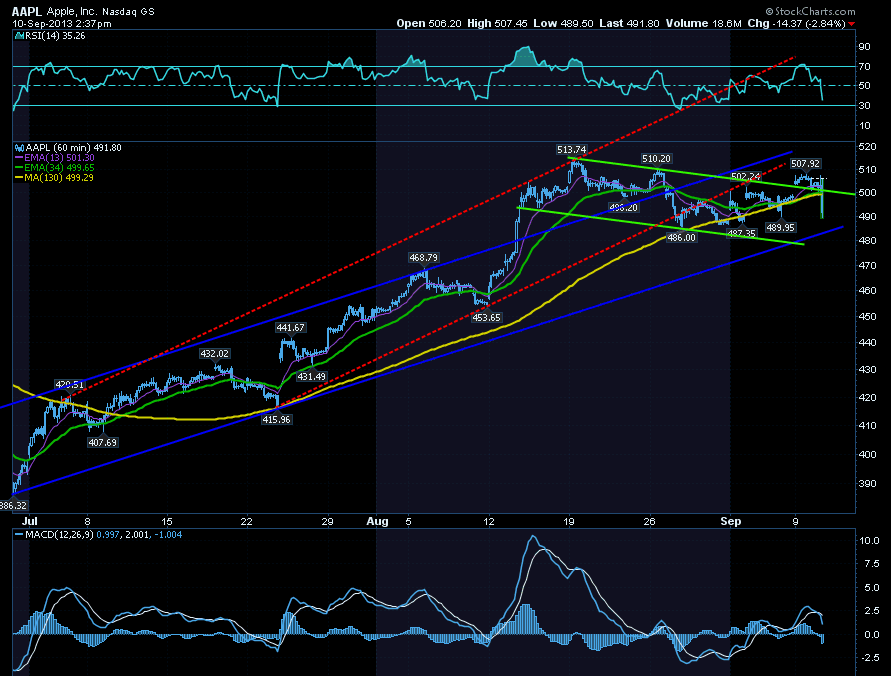
Task: Click the 415.96 low price label
Action: [x=276, y=419]
